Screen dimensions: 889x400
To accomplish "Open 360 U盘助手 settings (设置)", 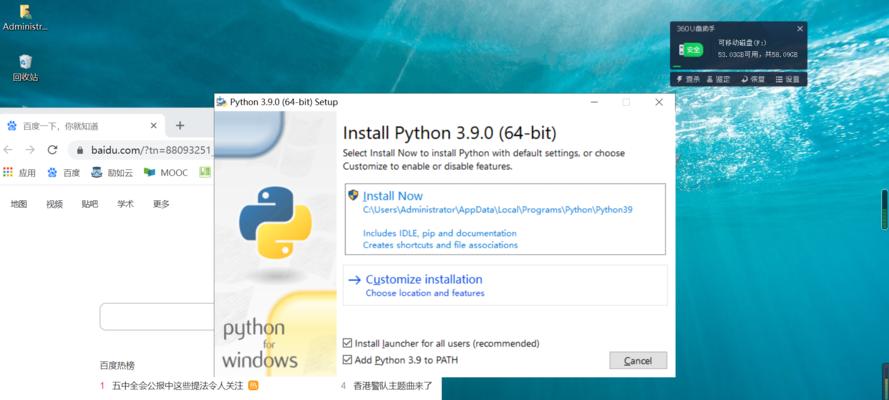I will tap(787, 79).
